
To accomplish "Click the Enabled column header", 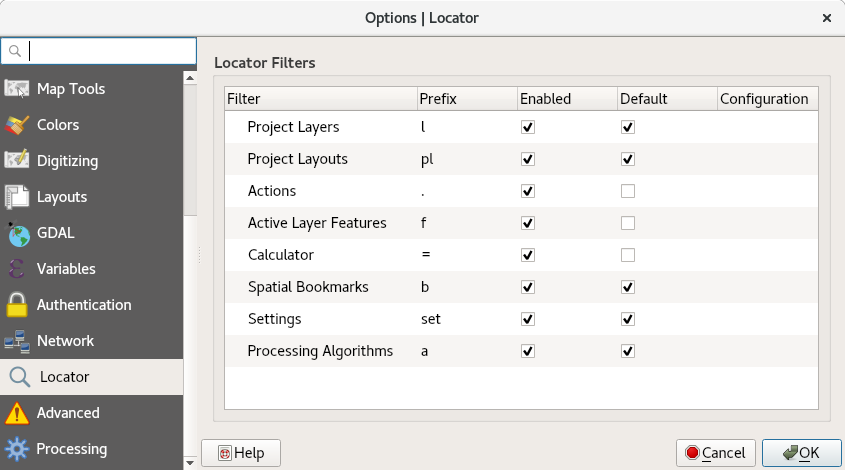I will click(567, 99).
